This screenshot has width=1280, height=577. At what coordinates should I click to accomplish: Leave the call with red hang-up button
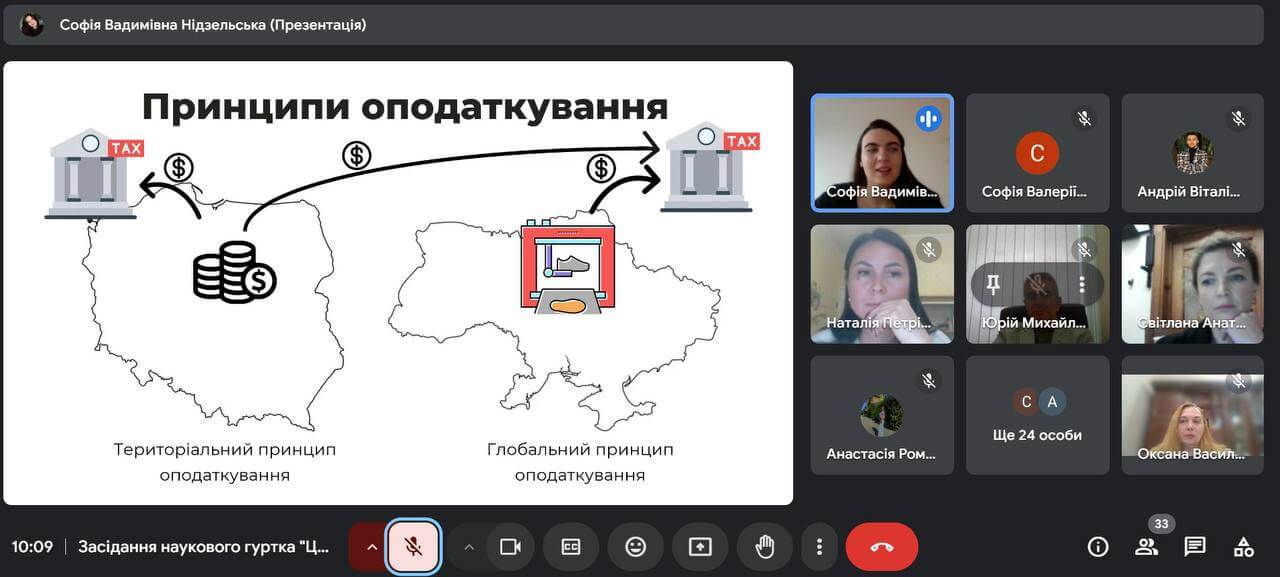(881, 547)
